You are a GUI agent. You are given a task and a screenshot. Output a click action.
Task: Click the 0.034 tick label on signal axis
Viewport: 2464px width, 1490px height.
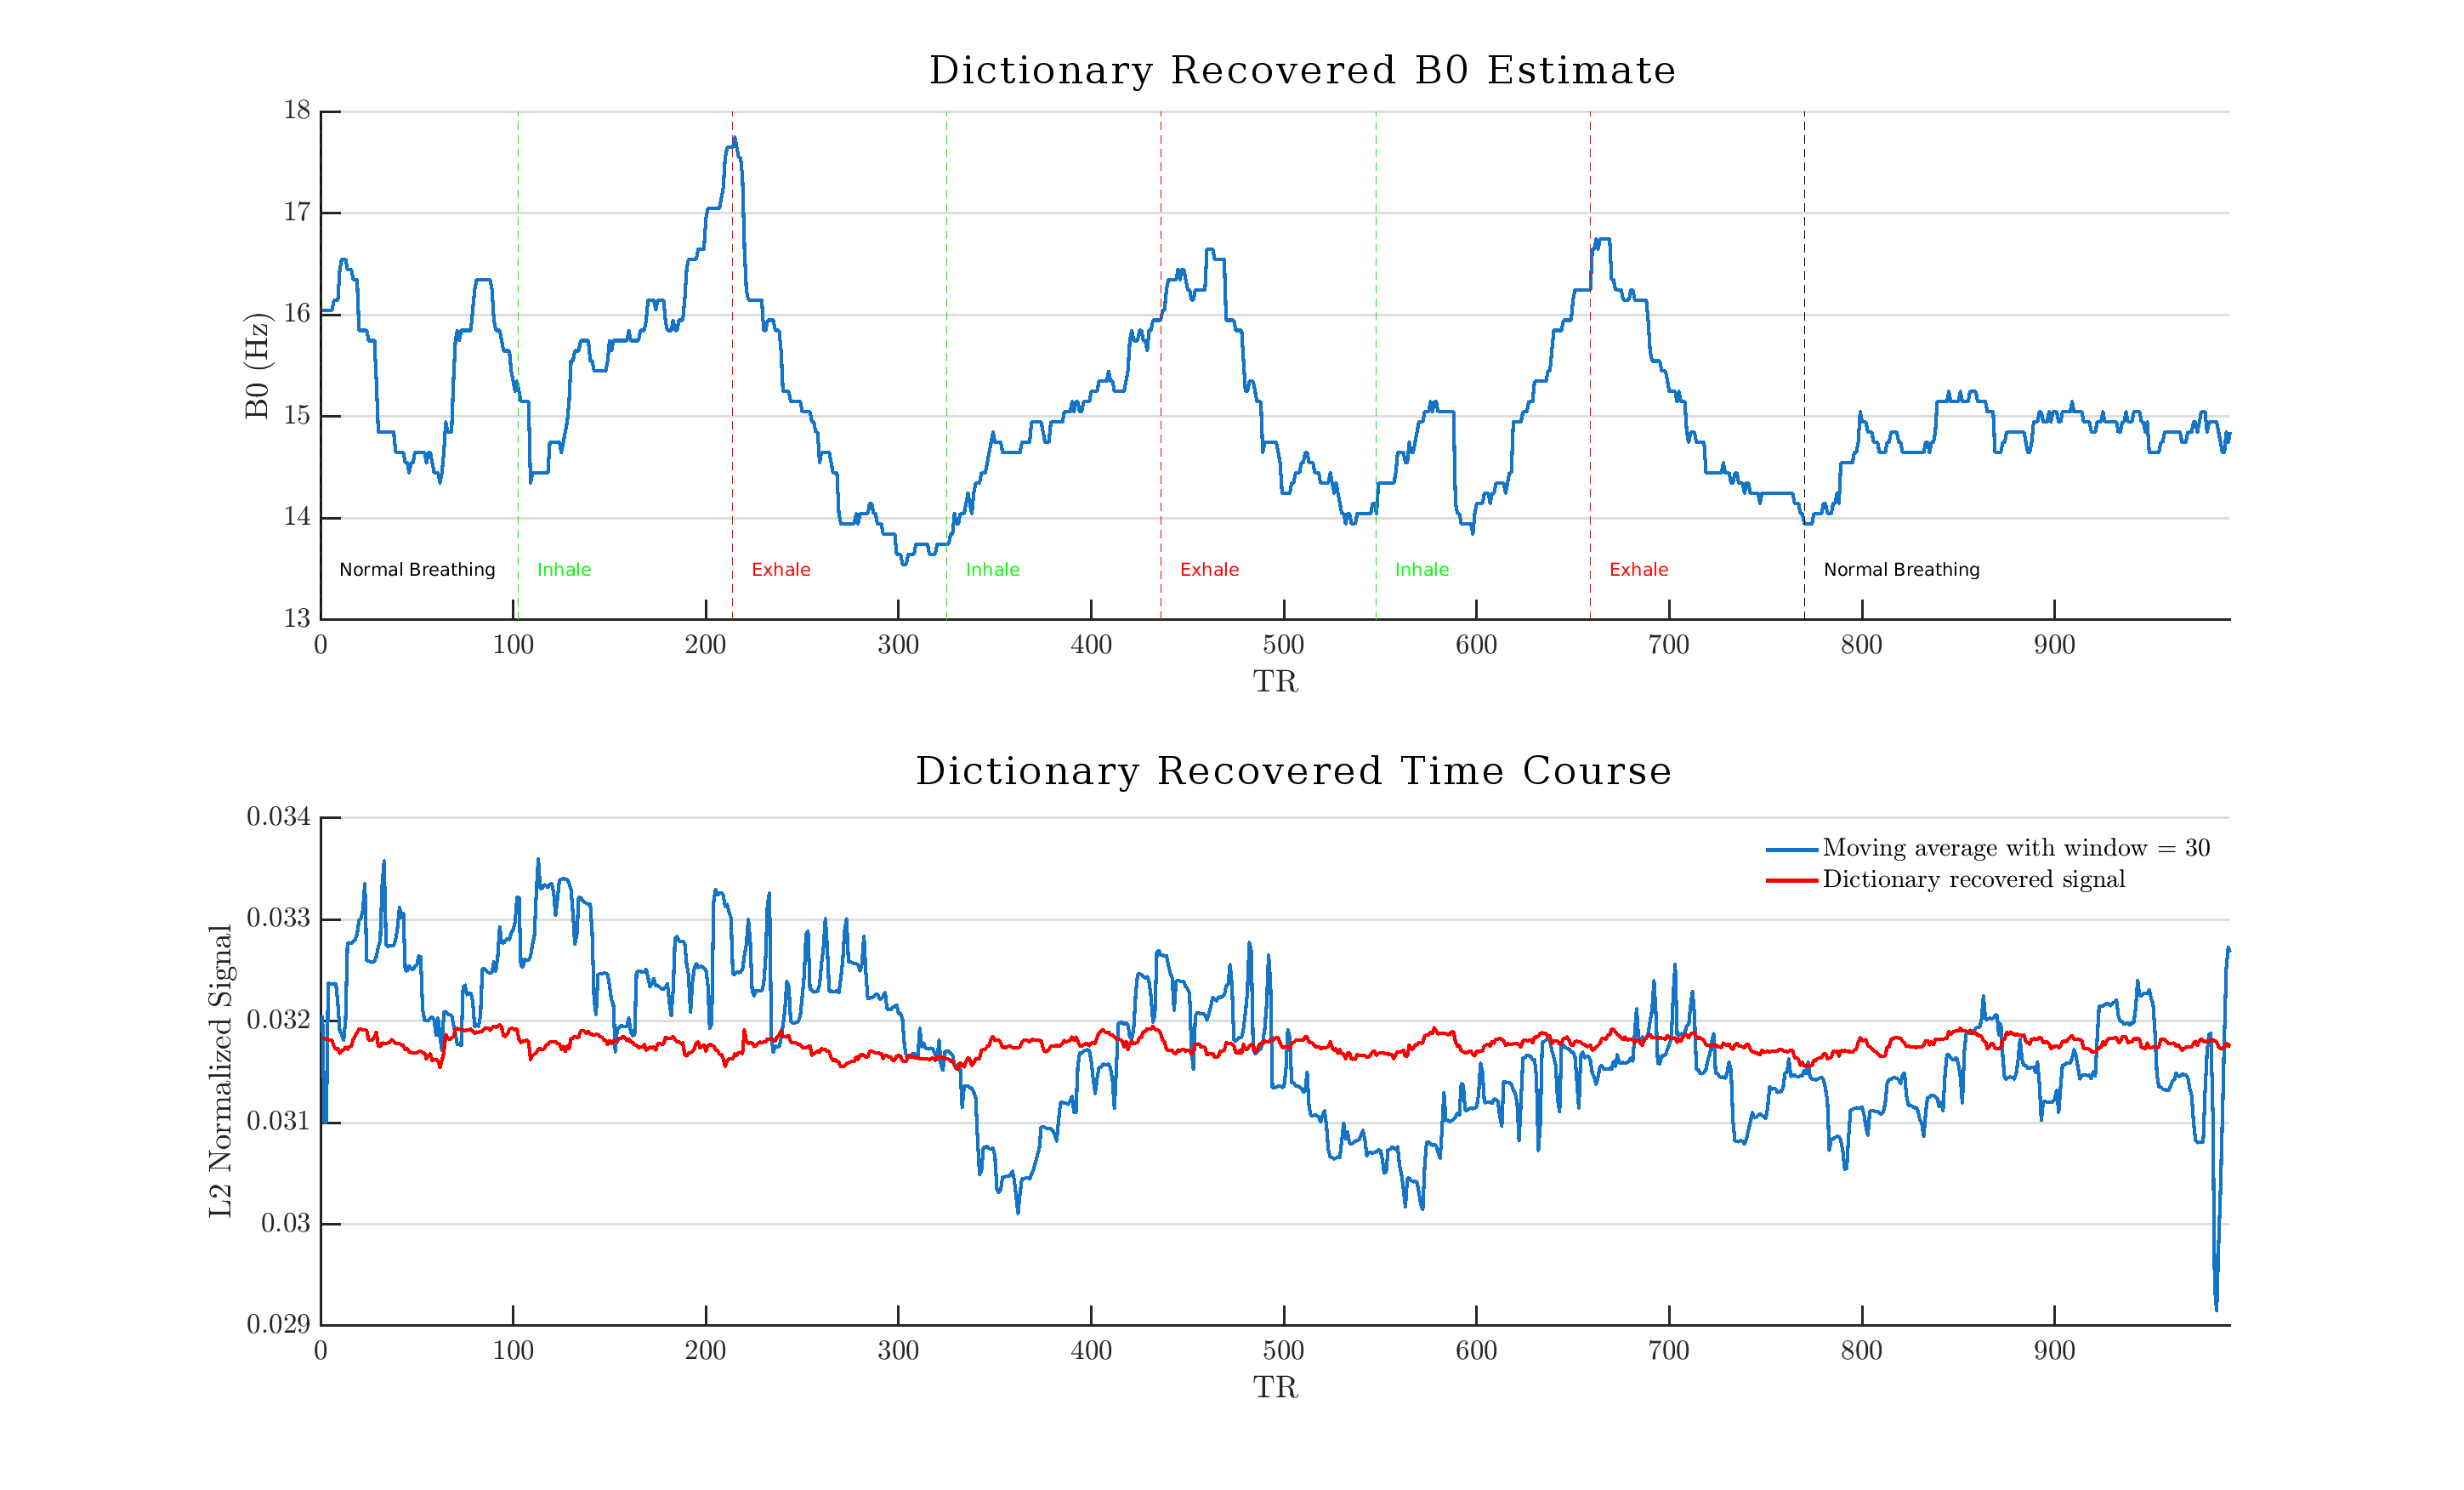point(279,817)
